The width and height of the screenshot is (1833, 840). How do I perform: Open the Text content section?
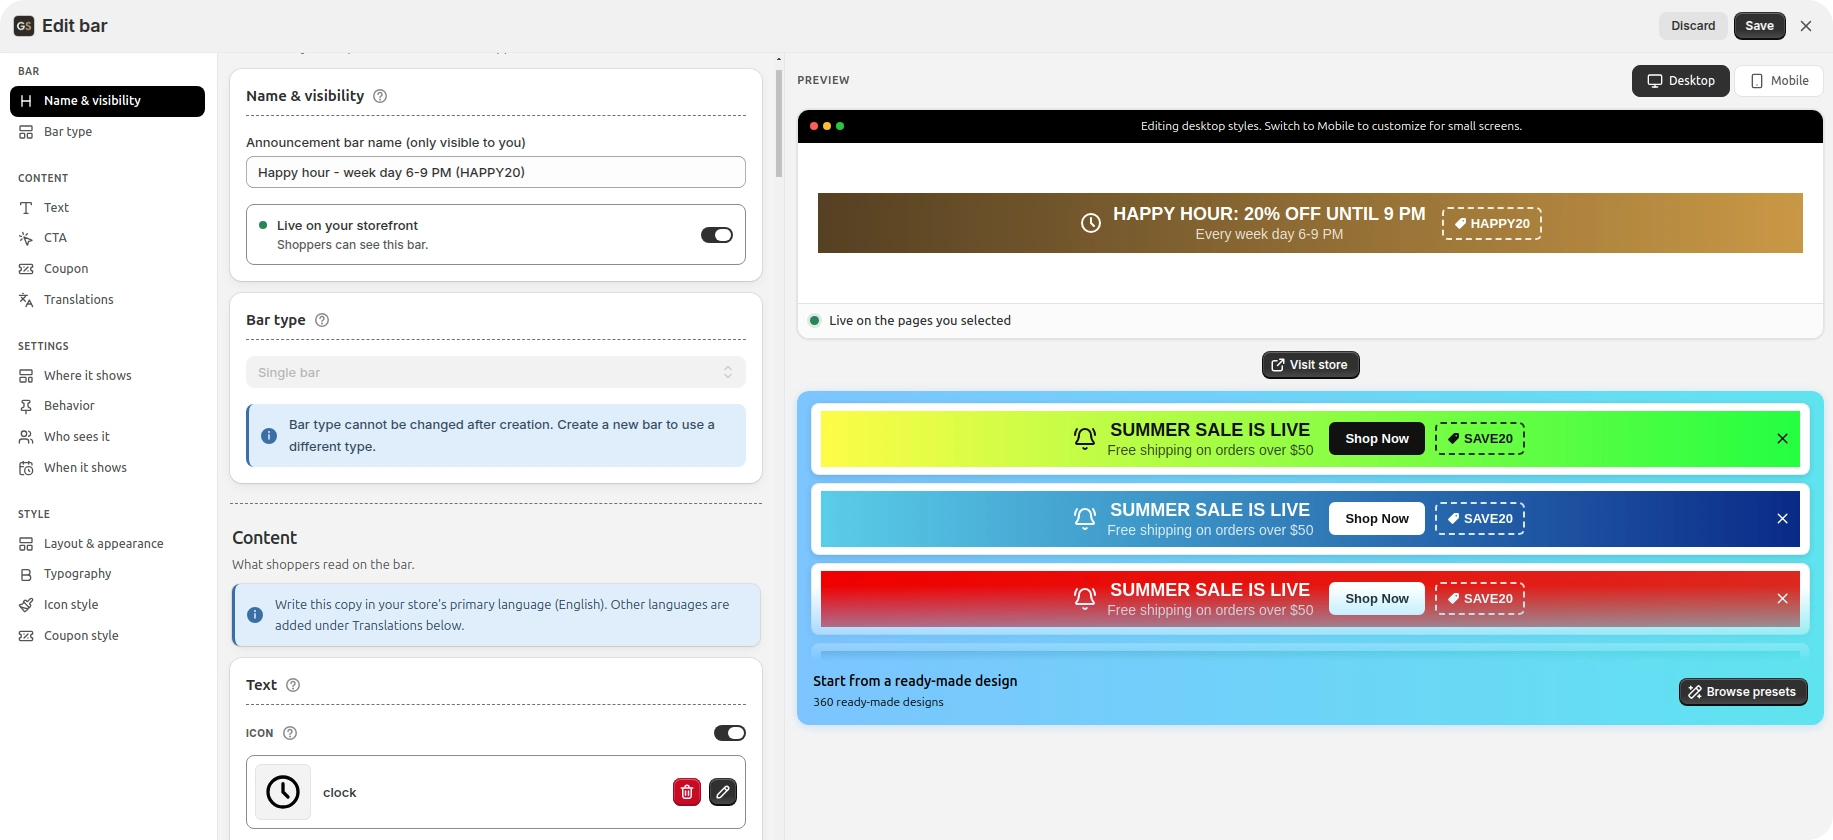pyautogui.click(x=108, y=208)
